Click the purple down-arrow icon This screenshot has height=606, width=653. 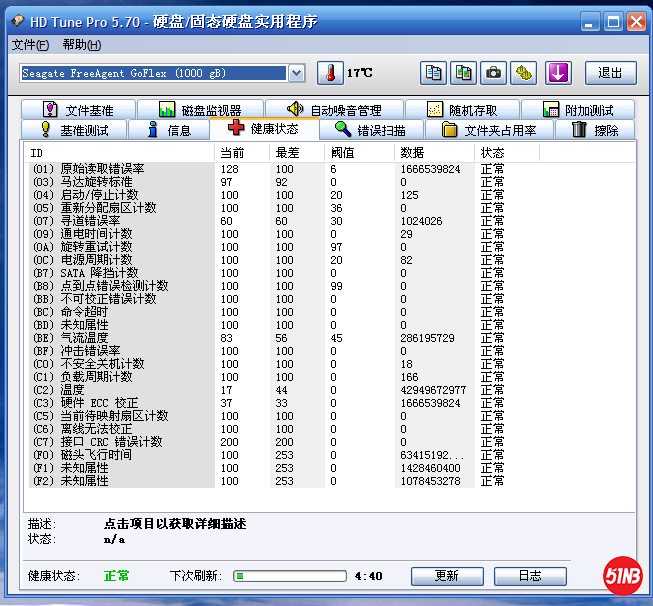tap(557, 73)
